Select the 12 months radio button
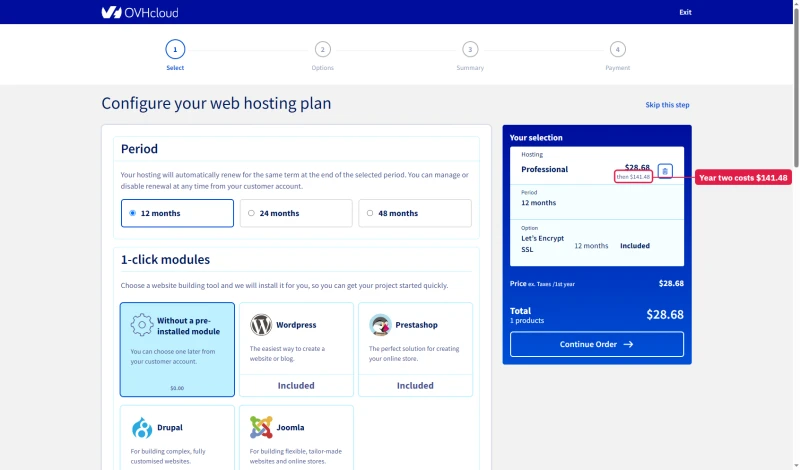The image size is (800, 470). tap(133, 213)
